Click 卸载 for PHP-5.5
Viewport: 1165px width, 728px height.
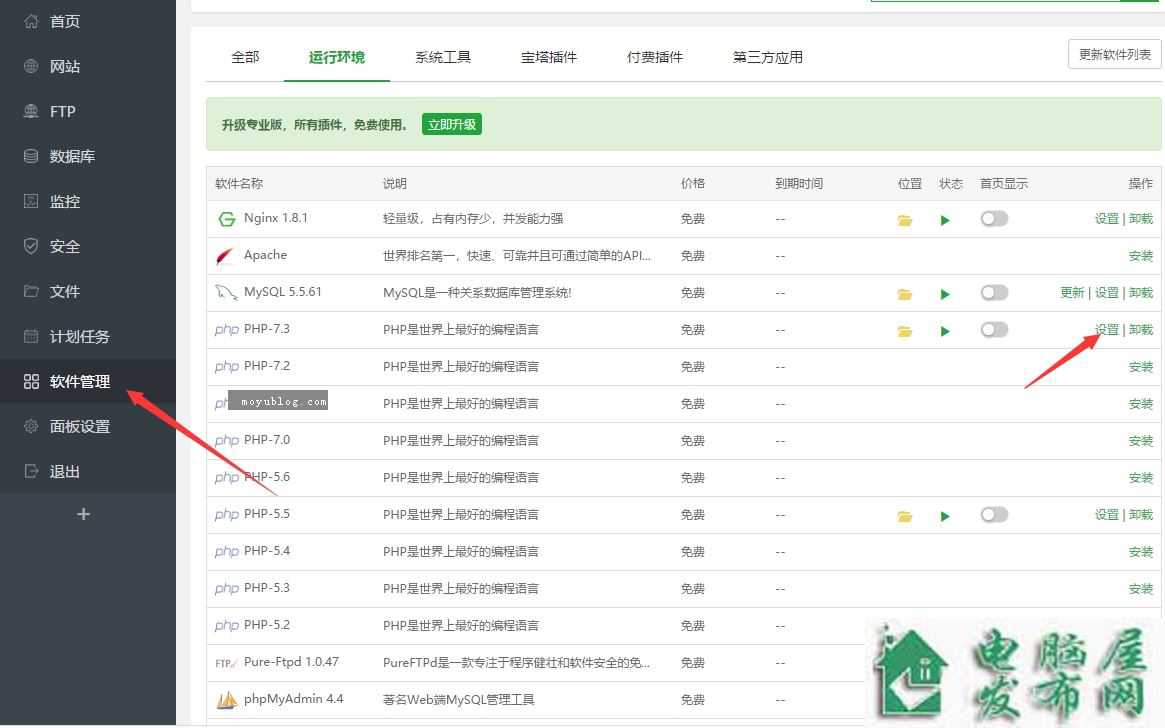[1140, 514]
